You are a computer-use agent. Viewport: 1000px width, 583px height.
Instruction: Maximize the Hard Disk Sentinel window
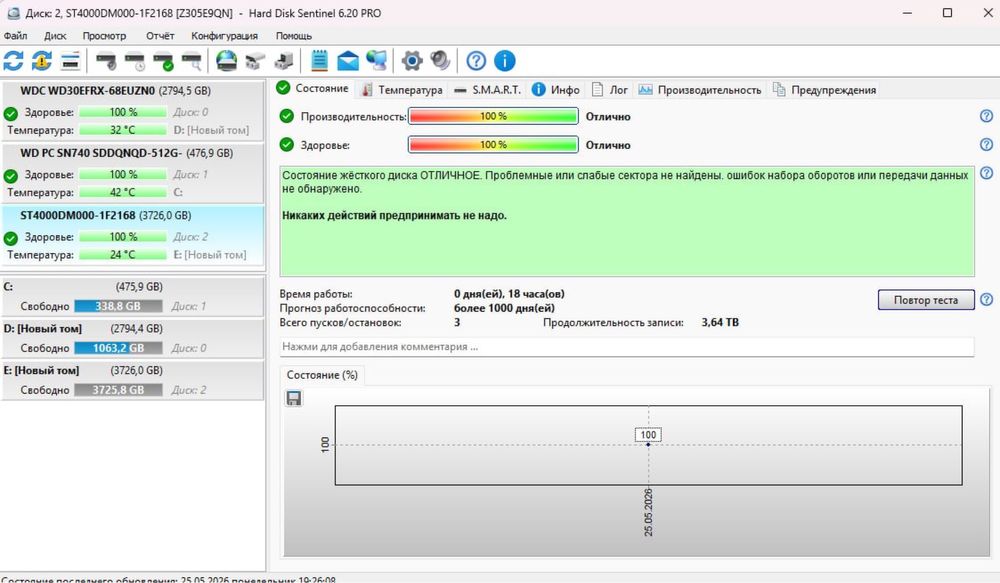(948, 13)
